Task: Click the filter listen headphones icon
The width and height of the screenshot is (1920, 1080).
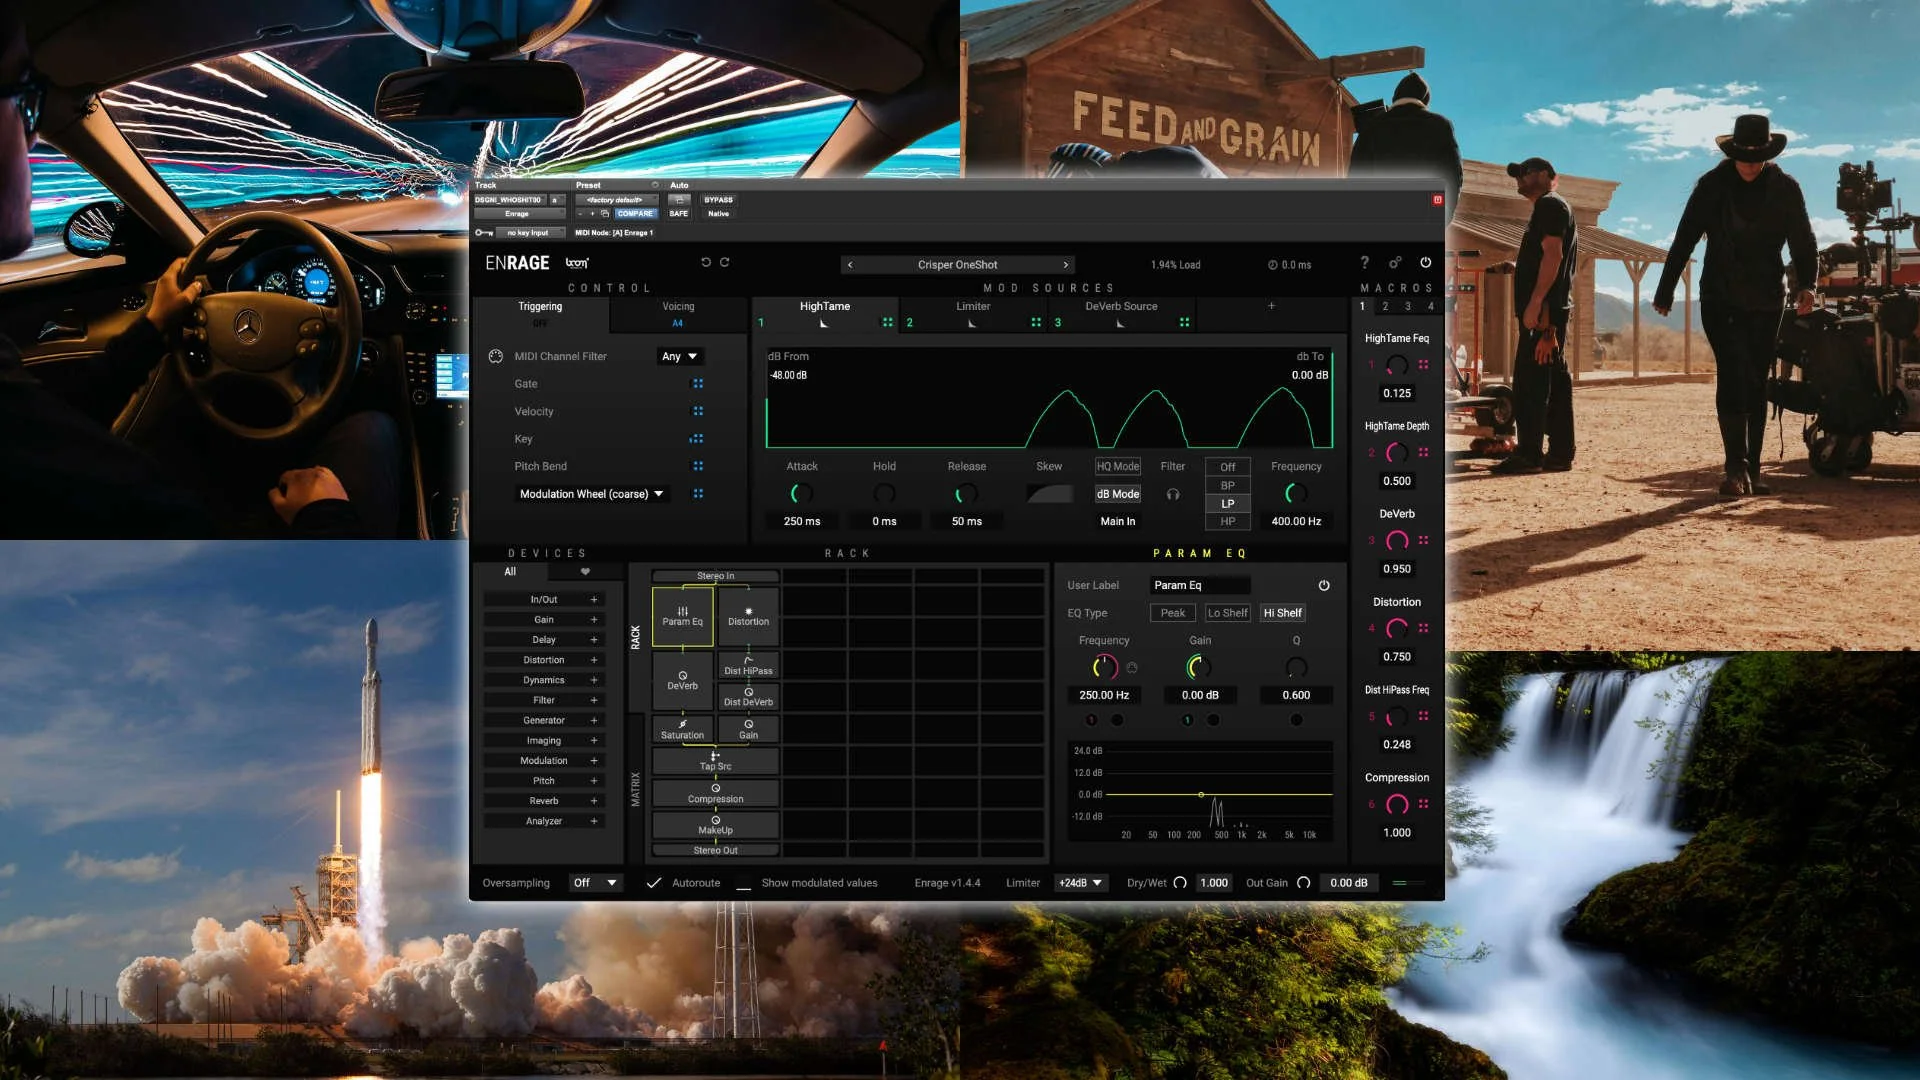Action: pyautogui.click(x=1173, y=494)
